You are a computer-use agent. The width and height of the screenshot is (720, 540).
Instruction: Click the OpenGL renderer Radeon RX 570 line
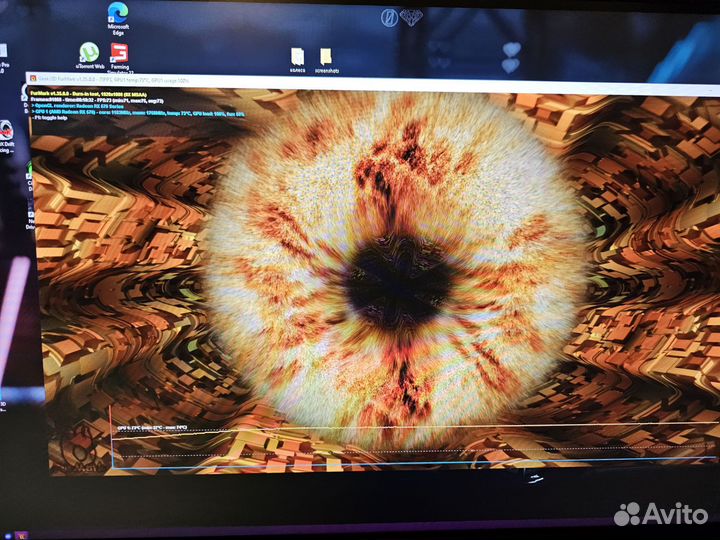pyautogui.click(x=77, y=106)
